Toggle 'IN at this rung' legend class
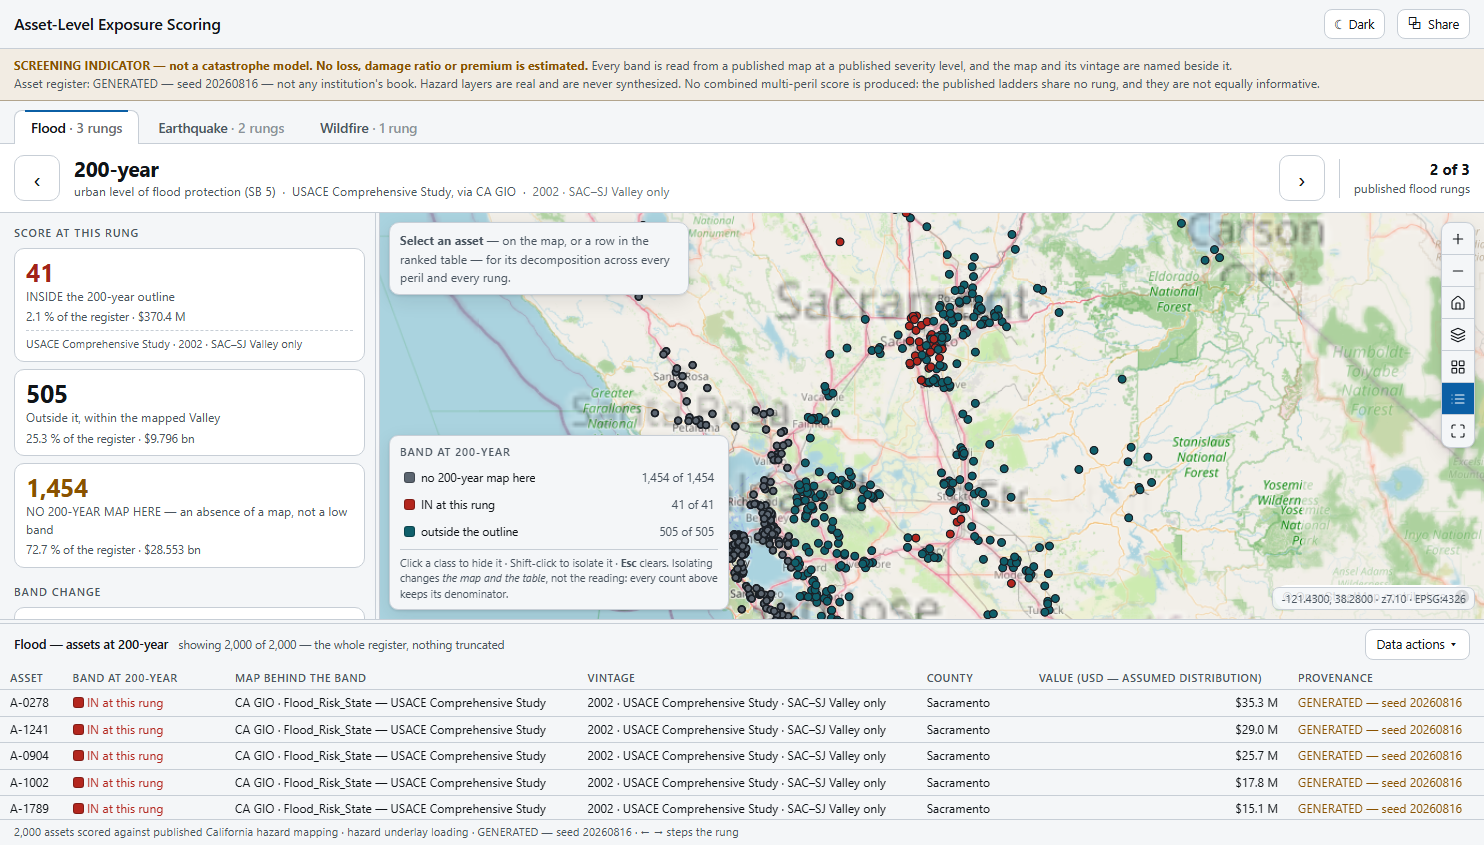Image resolution: width=1484 pixels, height=845 pixels. point(558,505)
